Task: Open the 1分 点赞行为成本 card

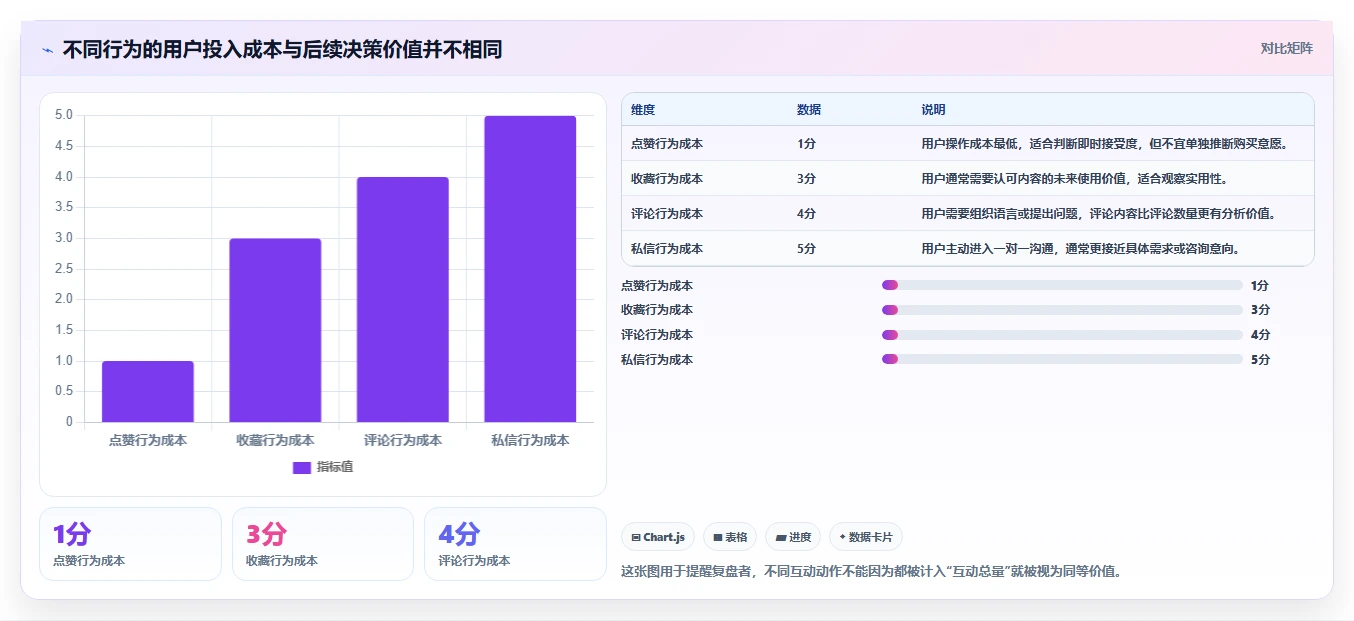Action: 130,544
